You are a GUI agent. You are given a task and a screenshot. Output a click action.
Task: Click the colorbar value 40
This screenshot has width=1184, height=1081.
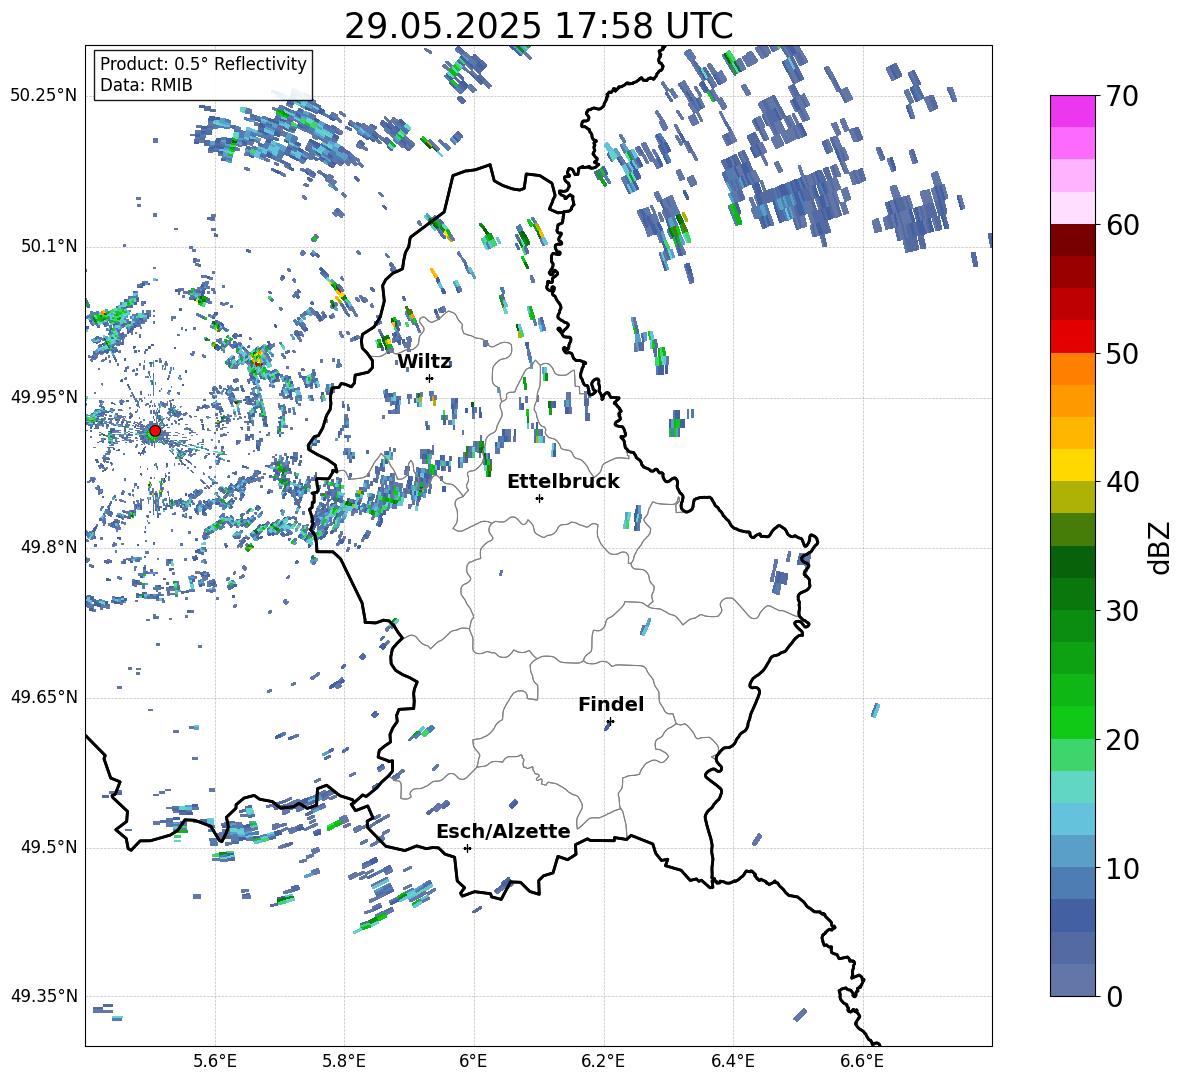pos(1122,482)
